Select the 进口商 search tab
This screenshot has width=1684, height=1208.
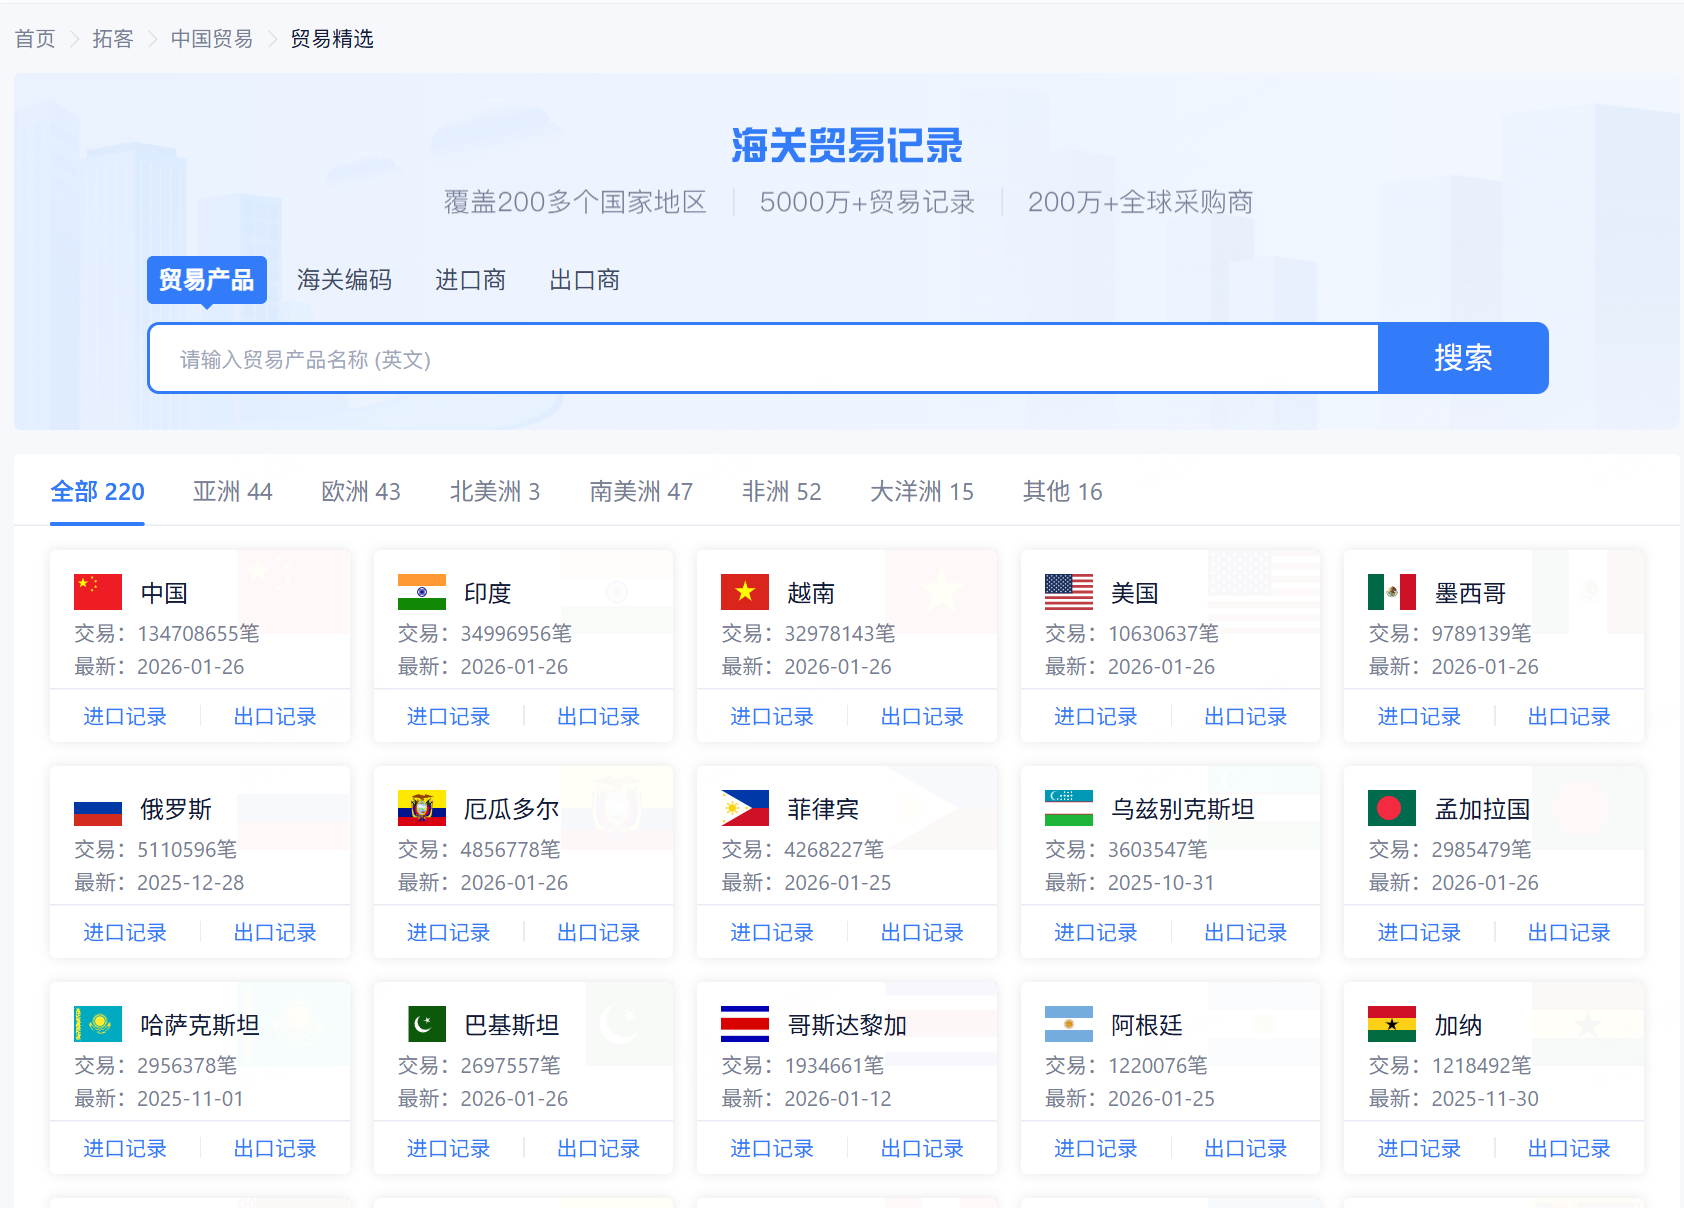[470, 280]
